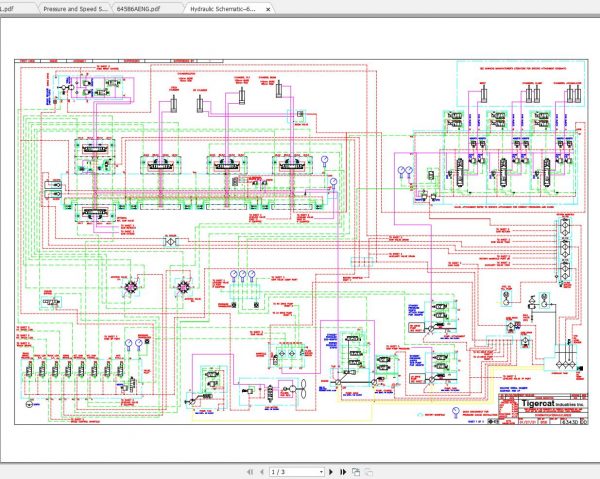Image resolution: width=600 pixels, height=479 pixels.
Task: Switch to the 64586AENG.pdf tab
Action: (139, 8)
